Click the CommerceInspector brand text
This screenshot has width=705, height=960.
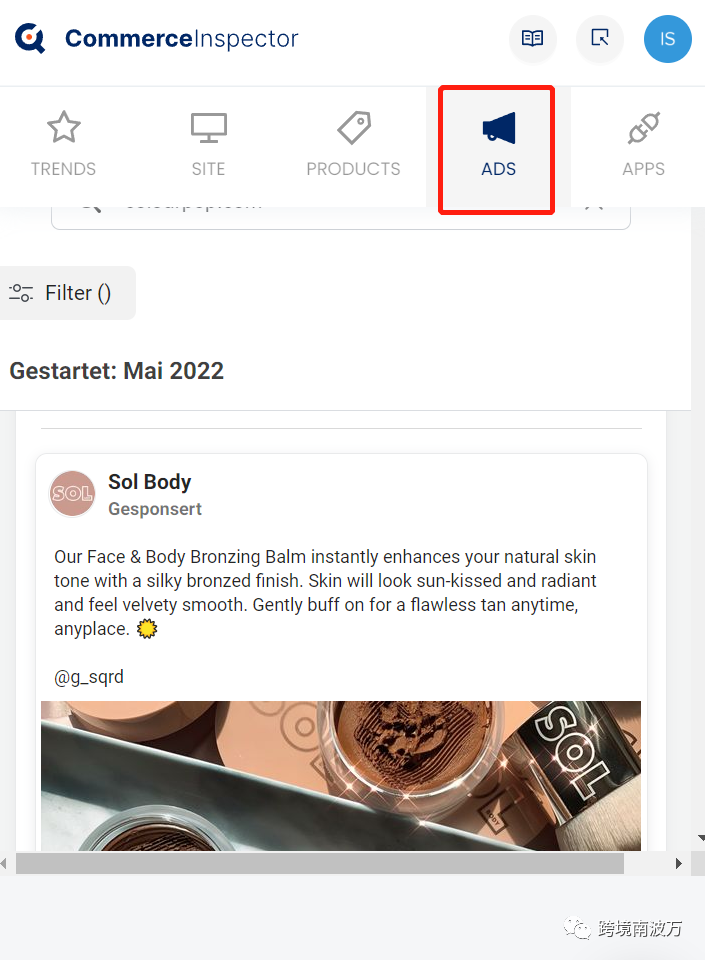coord(182,39)
